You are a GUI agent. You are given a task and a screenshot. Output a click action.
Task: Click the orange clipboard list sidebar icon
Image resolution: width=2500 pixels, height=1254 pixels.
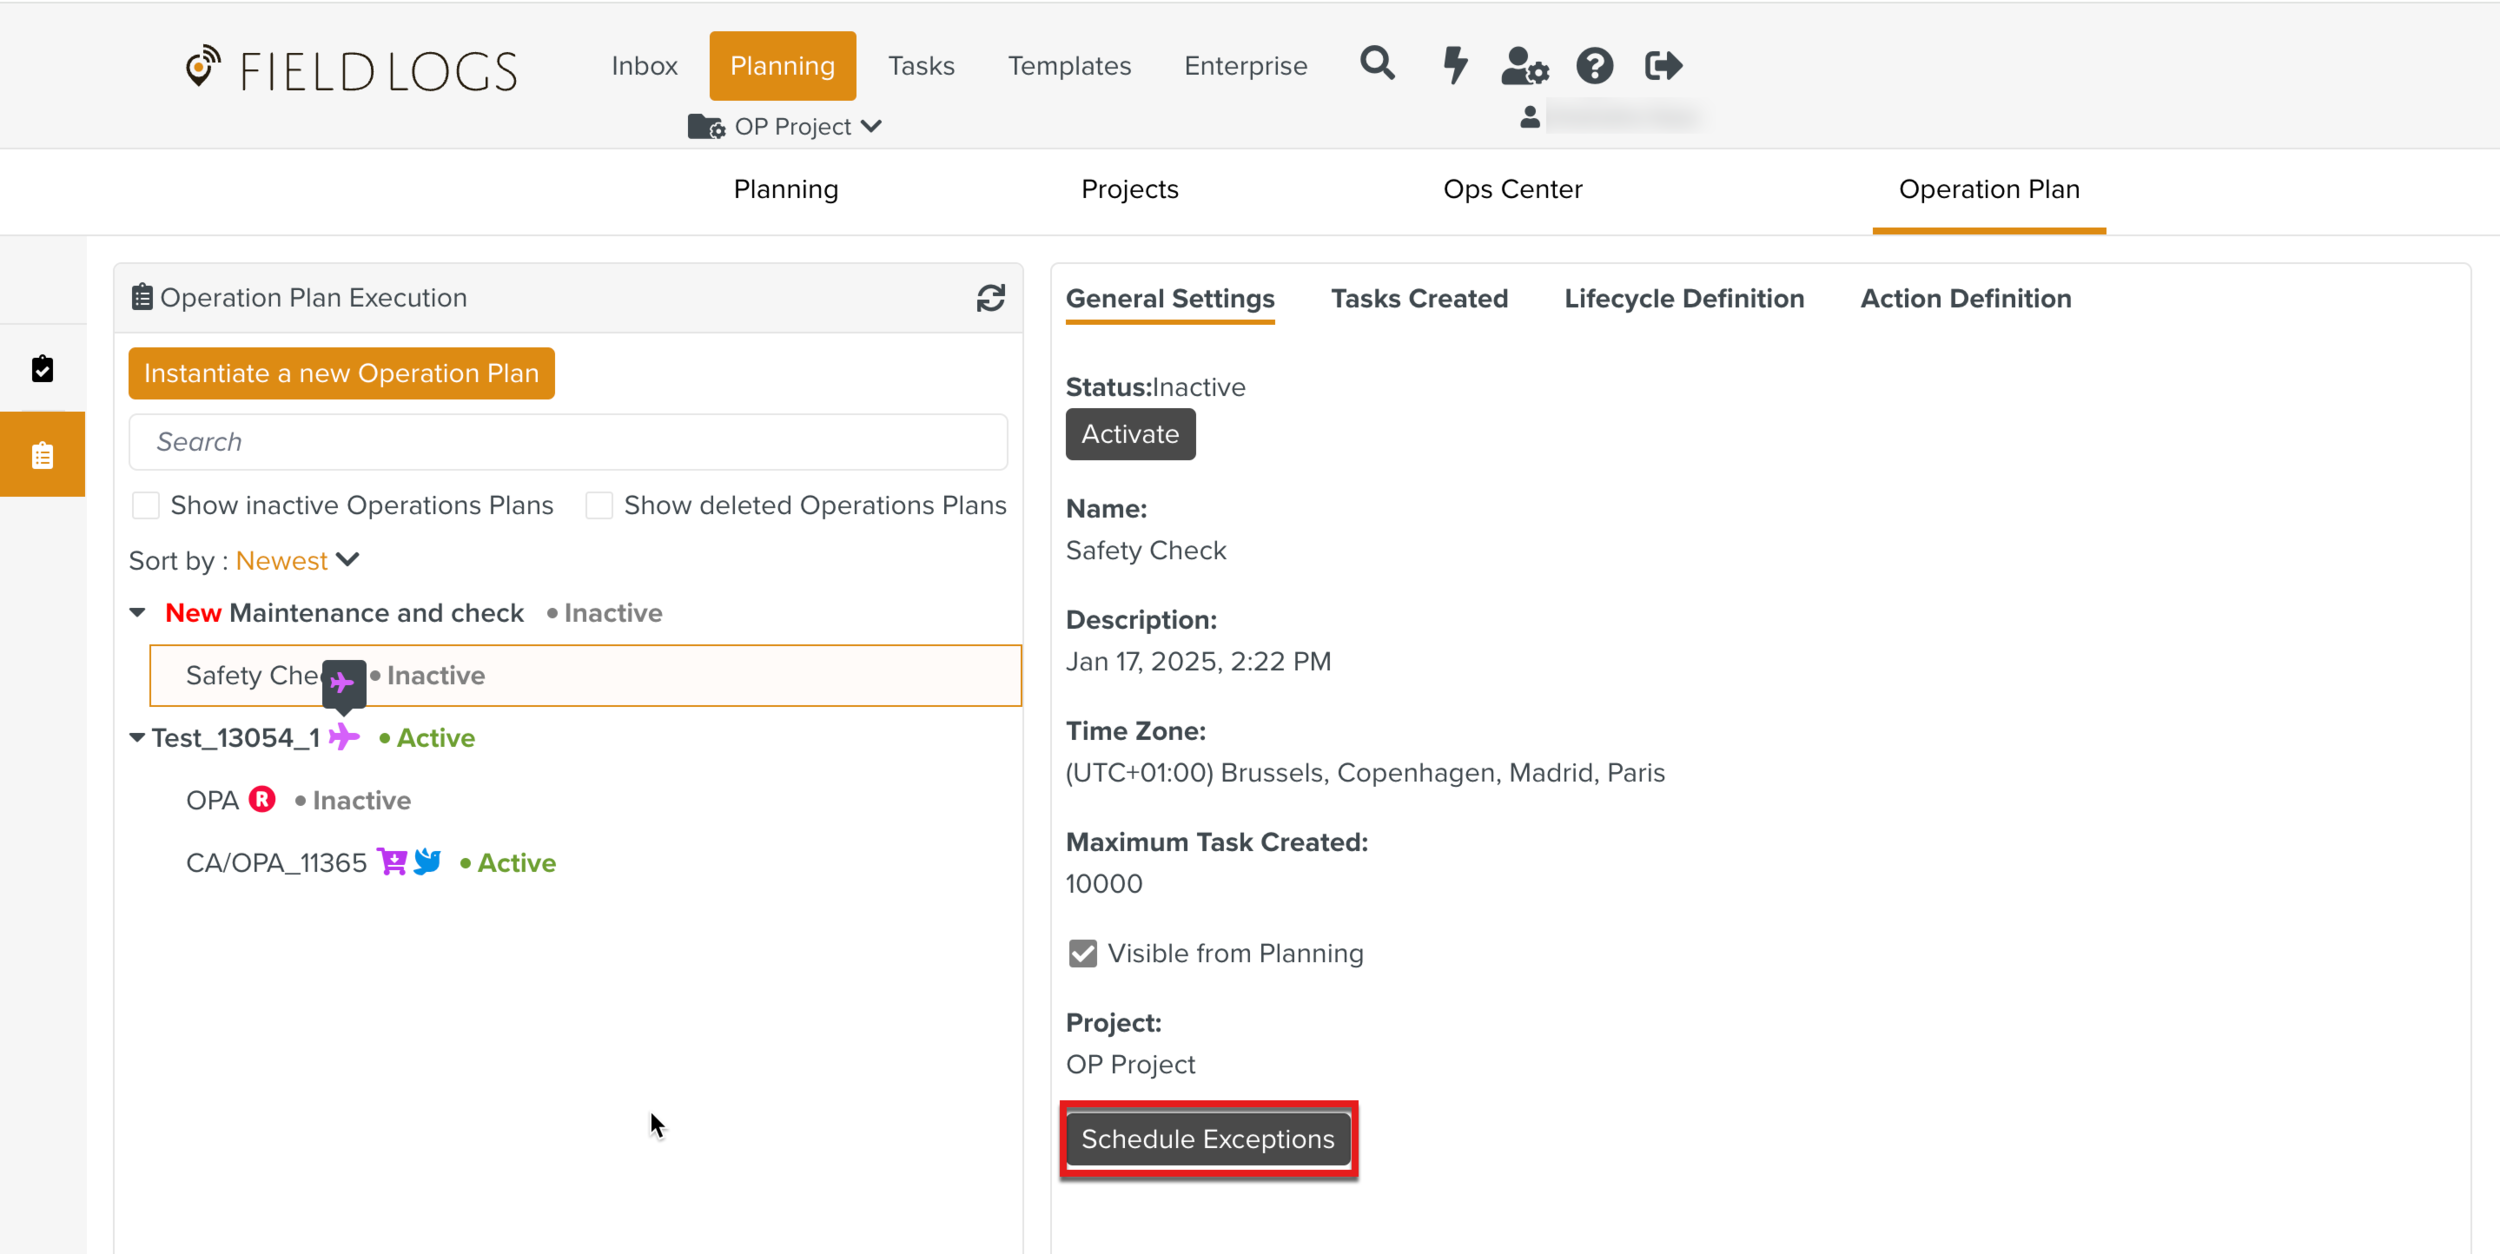(42, 456)
